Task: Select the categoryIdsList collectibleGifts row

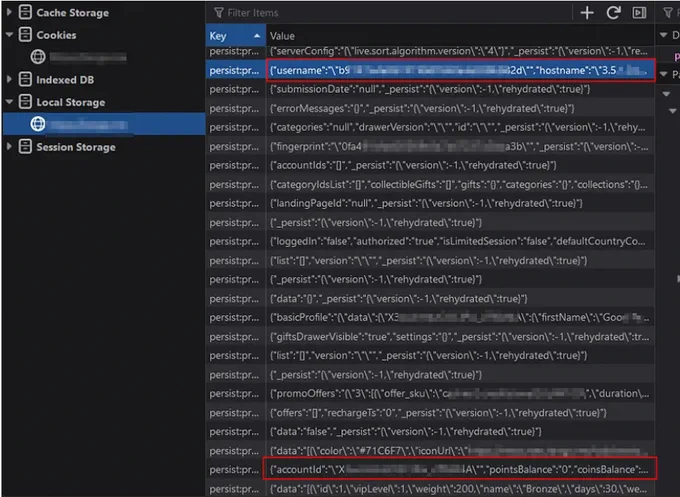Action: click(x=460, y=184)
